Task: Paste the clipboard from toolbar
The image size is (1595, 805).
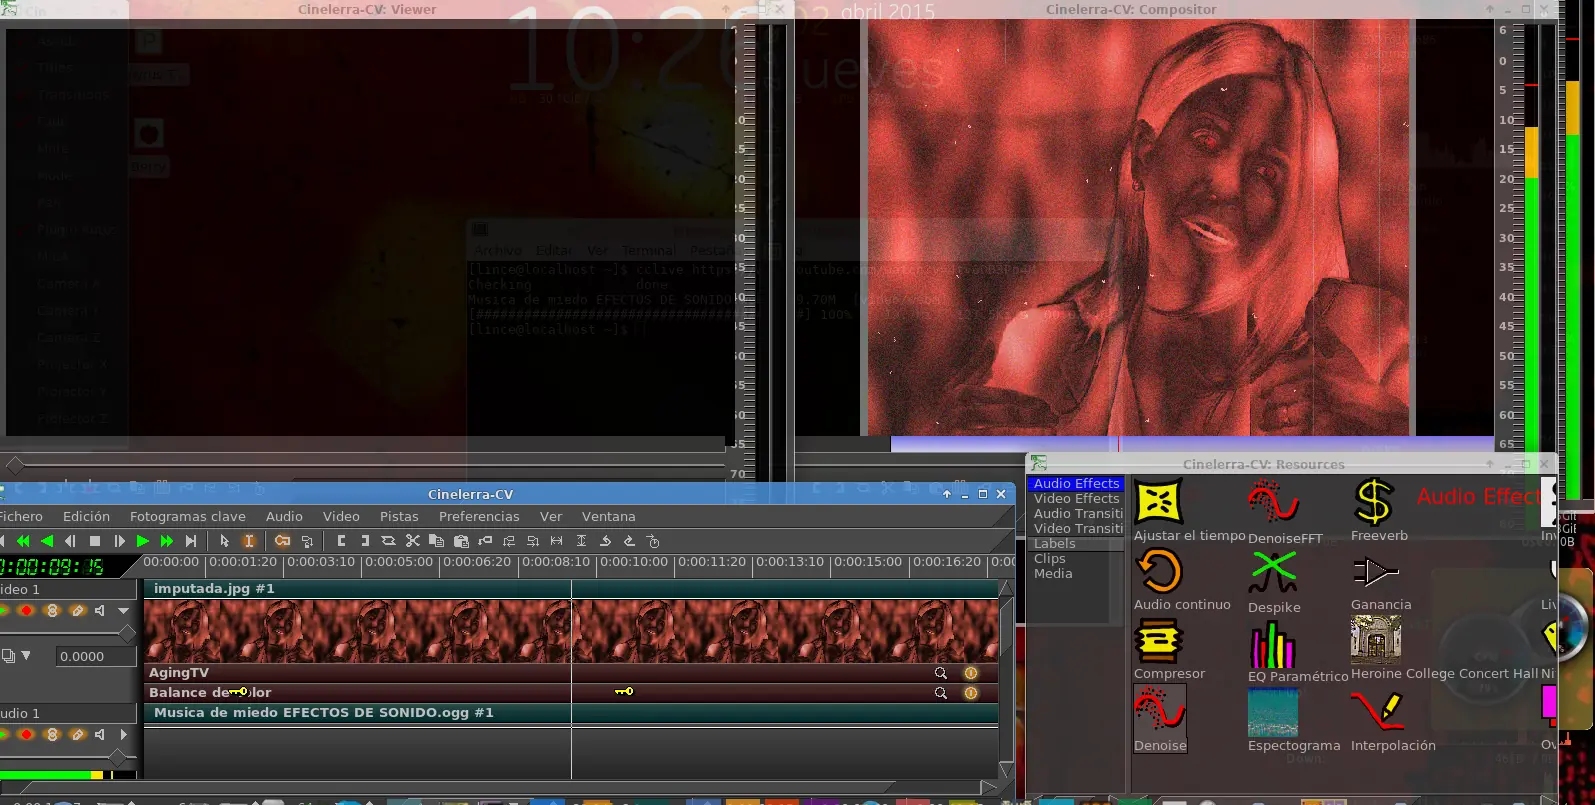Action: click(461, 541)
